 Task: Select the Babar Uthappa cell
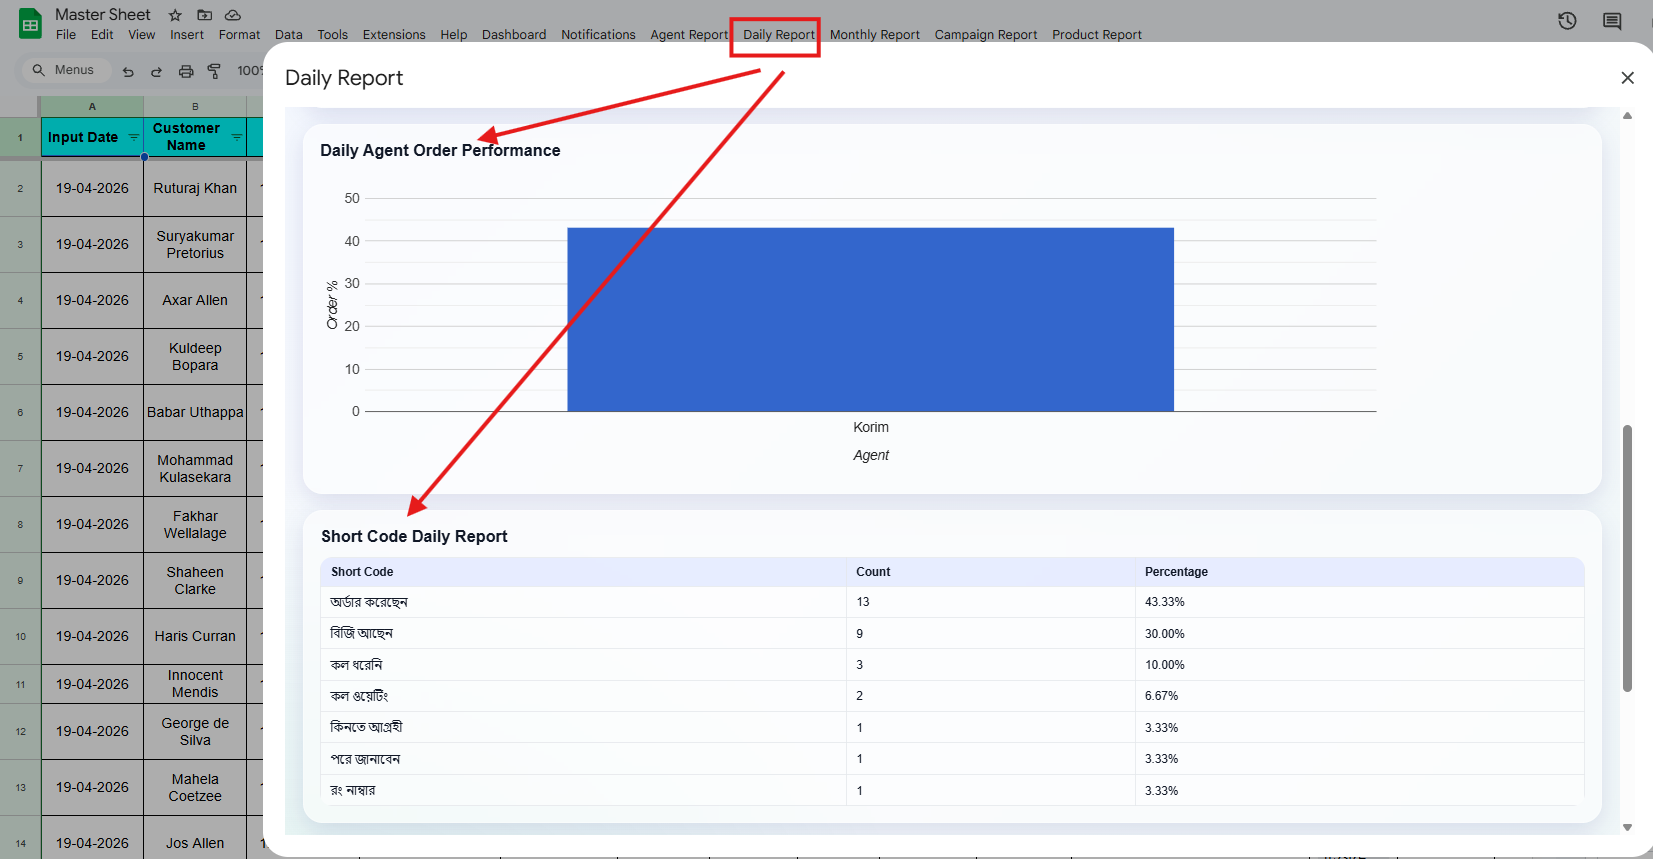coord(195,412)
